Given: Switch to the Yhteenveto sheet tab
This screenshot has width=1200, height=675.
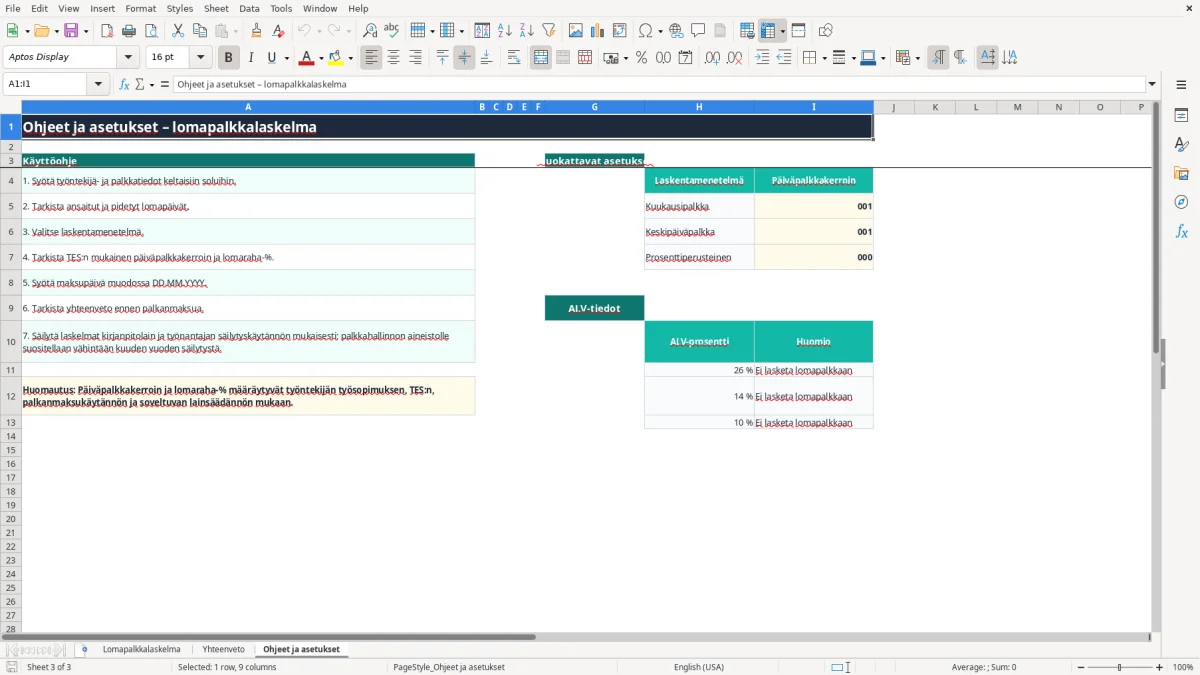Looking at the screenshot, I should [x=223, y=649].
